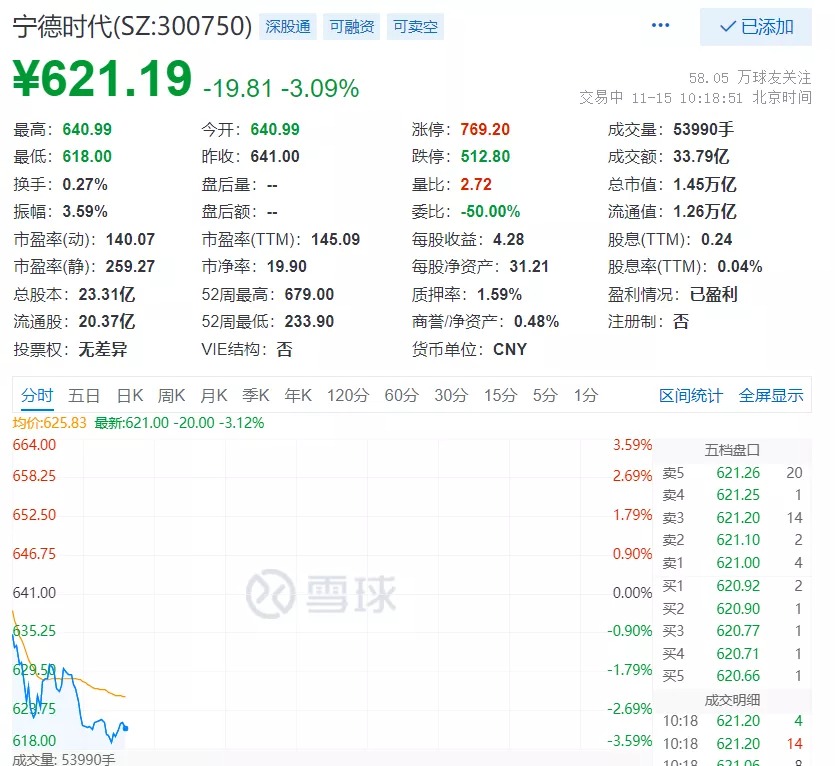This screenshot has height=766, width=835.
Task: Switch to the 周K chart tab
Action: 171,396
